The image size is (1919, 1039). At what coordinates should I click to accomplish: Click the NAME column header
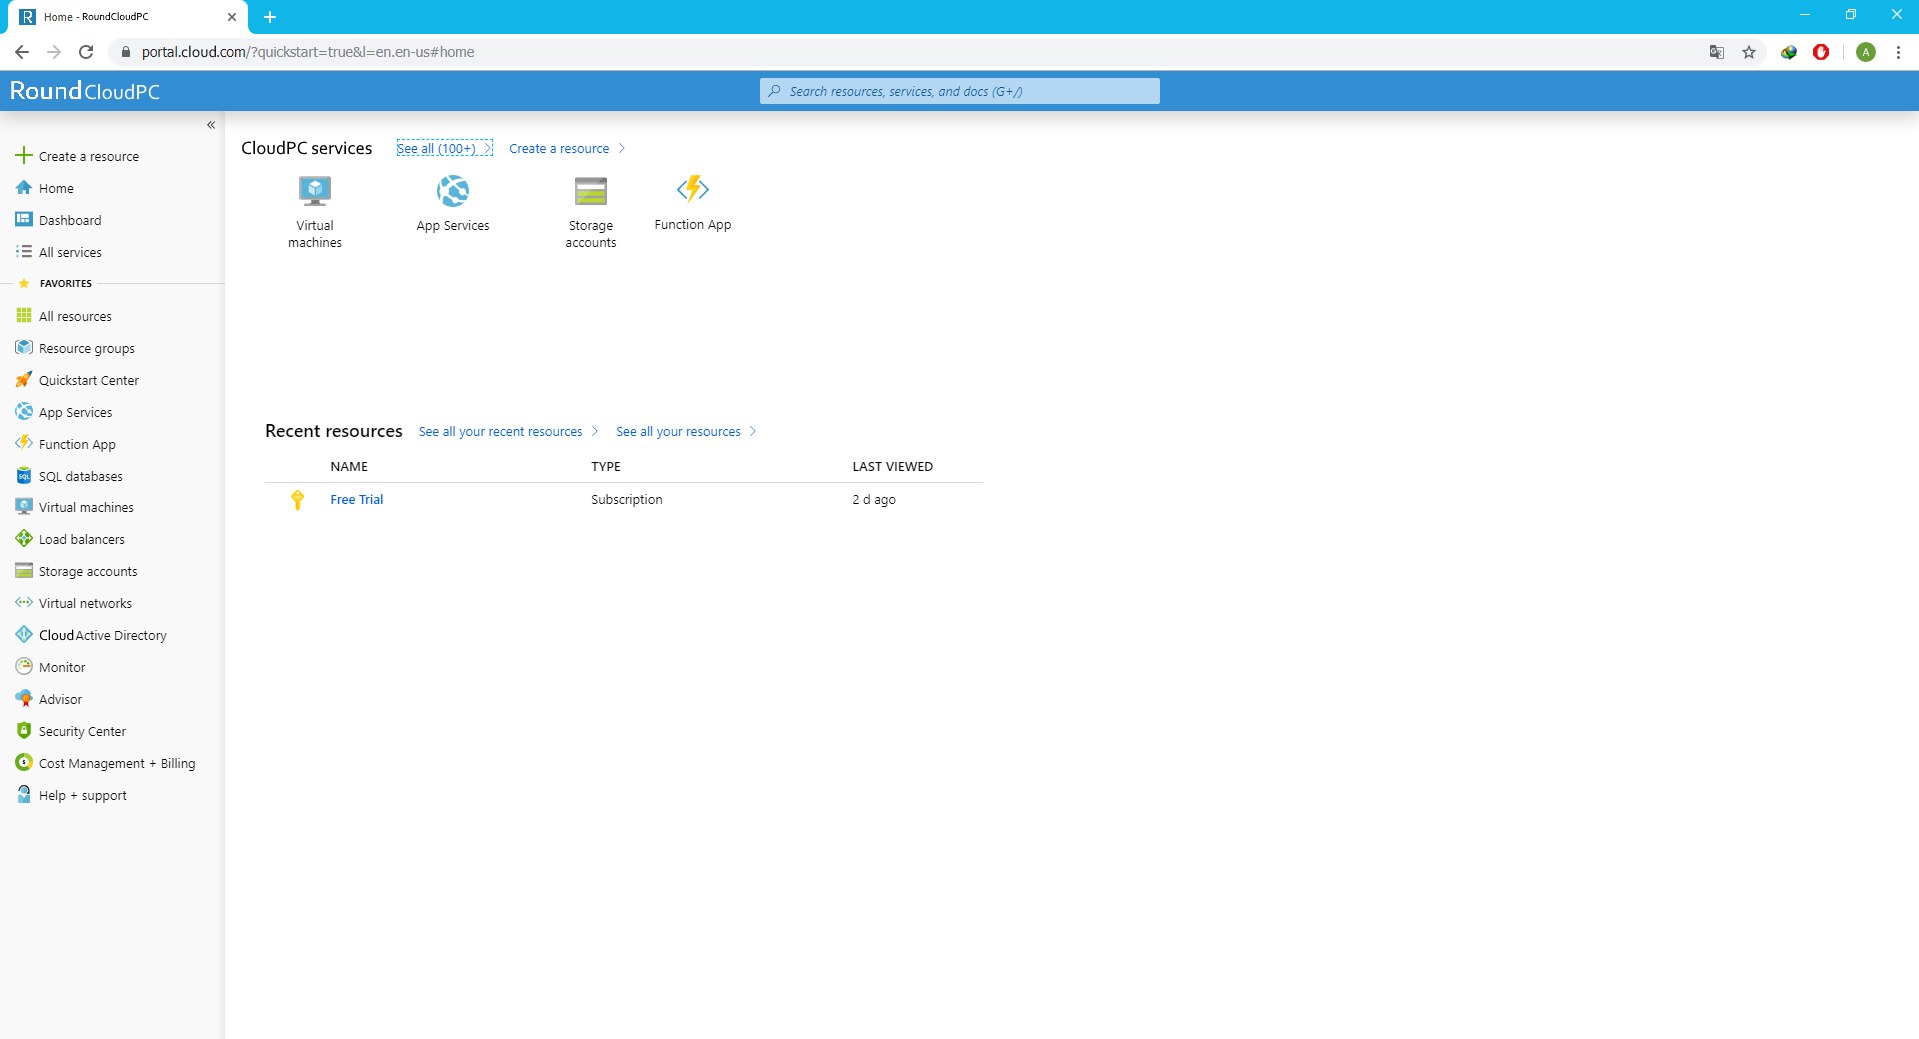pos(349,467)
